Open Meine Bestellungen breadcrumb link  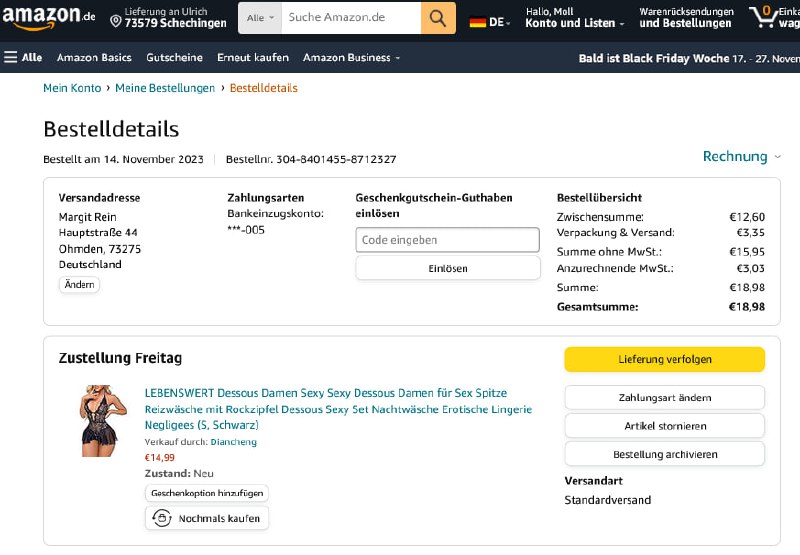point(165,88)
